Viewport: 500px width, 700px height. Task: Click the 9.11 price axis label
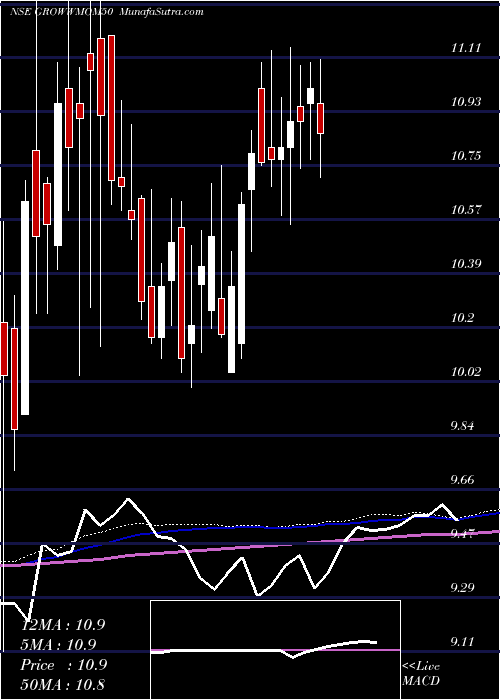point(462,642)
